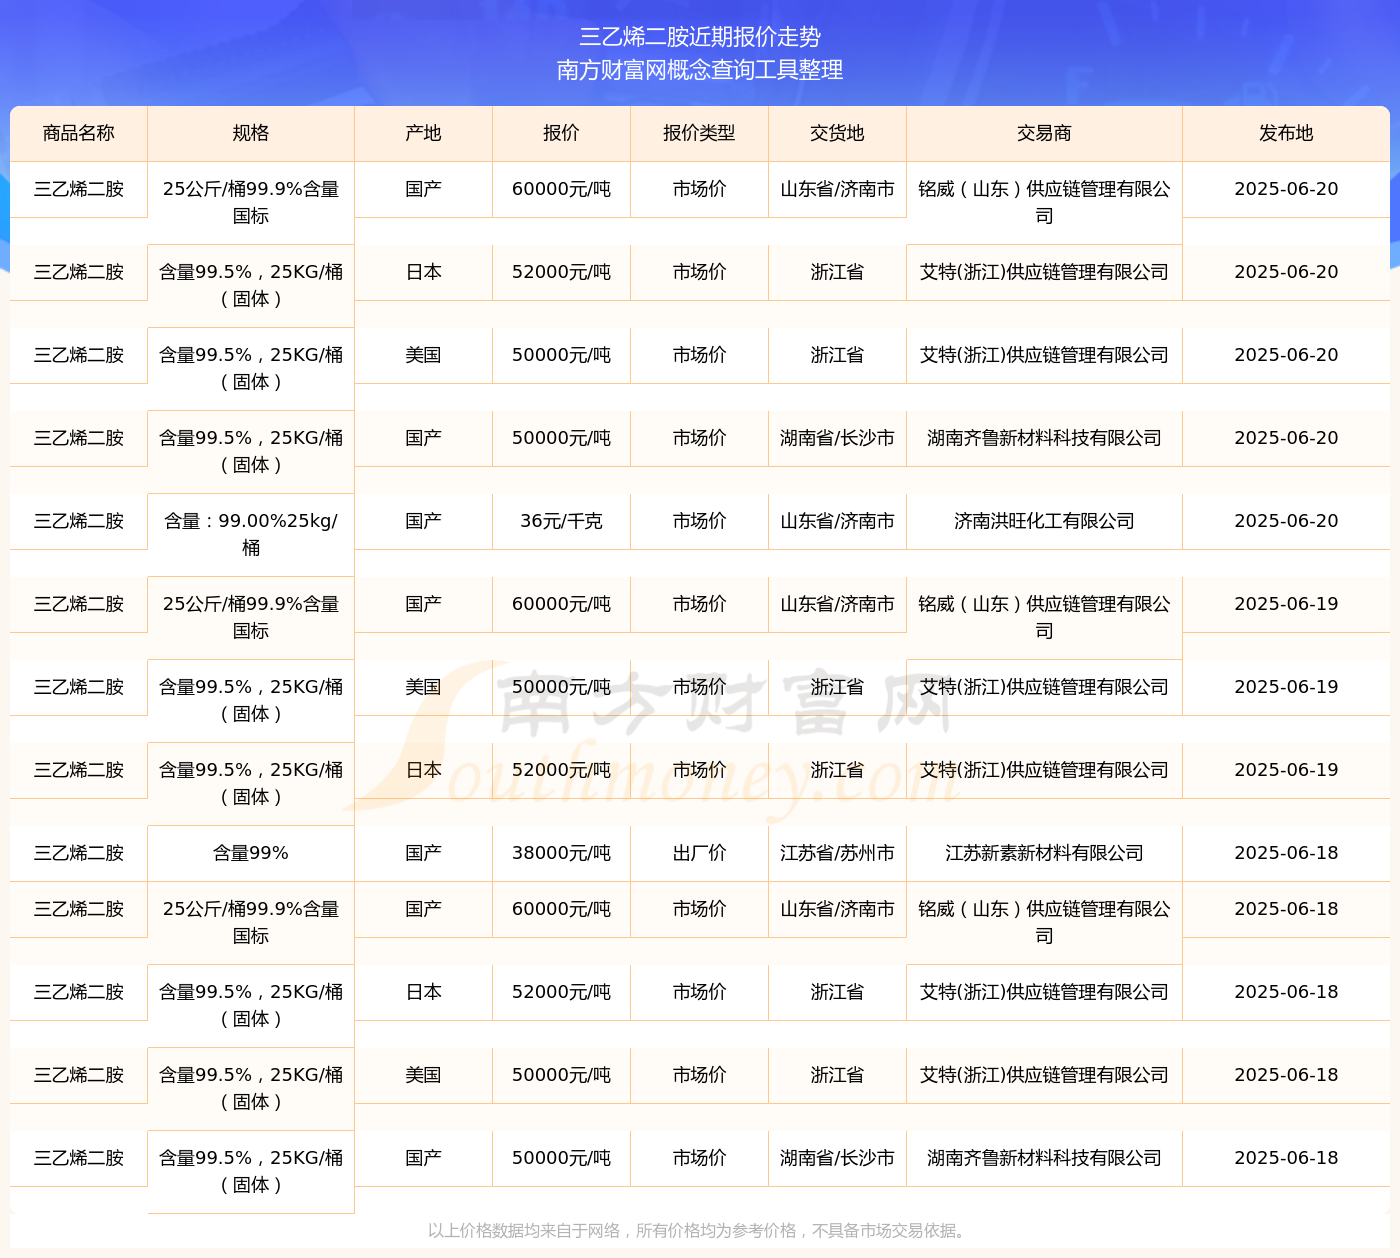1400x1258 pixels.
Task: Click the 报价类型 column header
Action: pyautogui.click(x=700, y=133)
